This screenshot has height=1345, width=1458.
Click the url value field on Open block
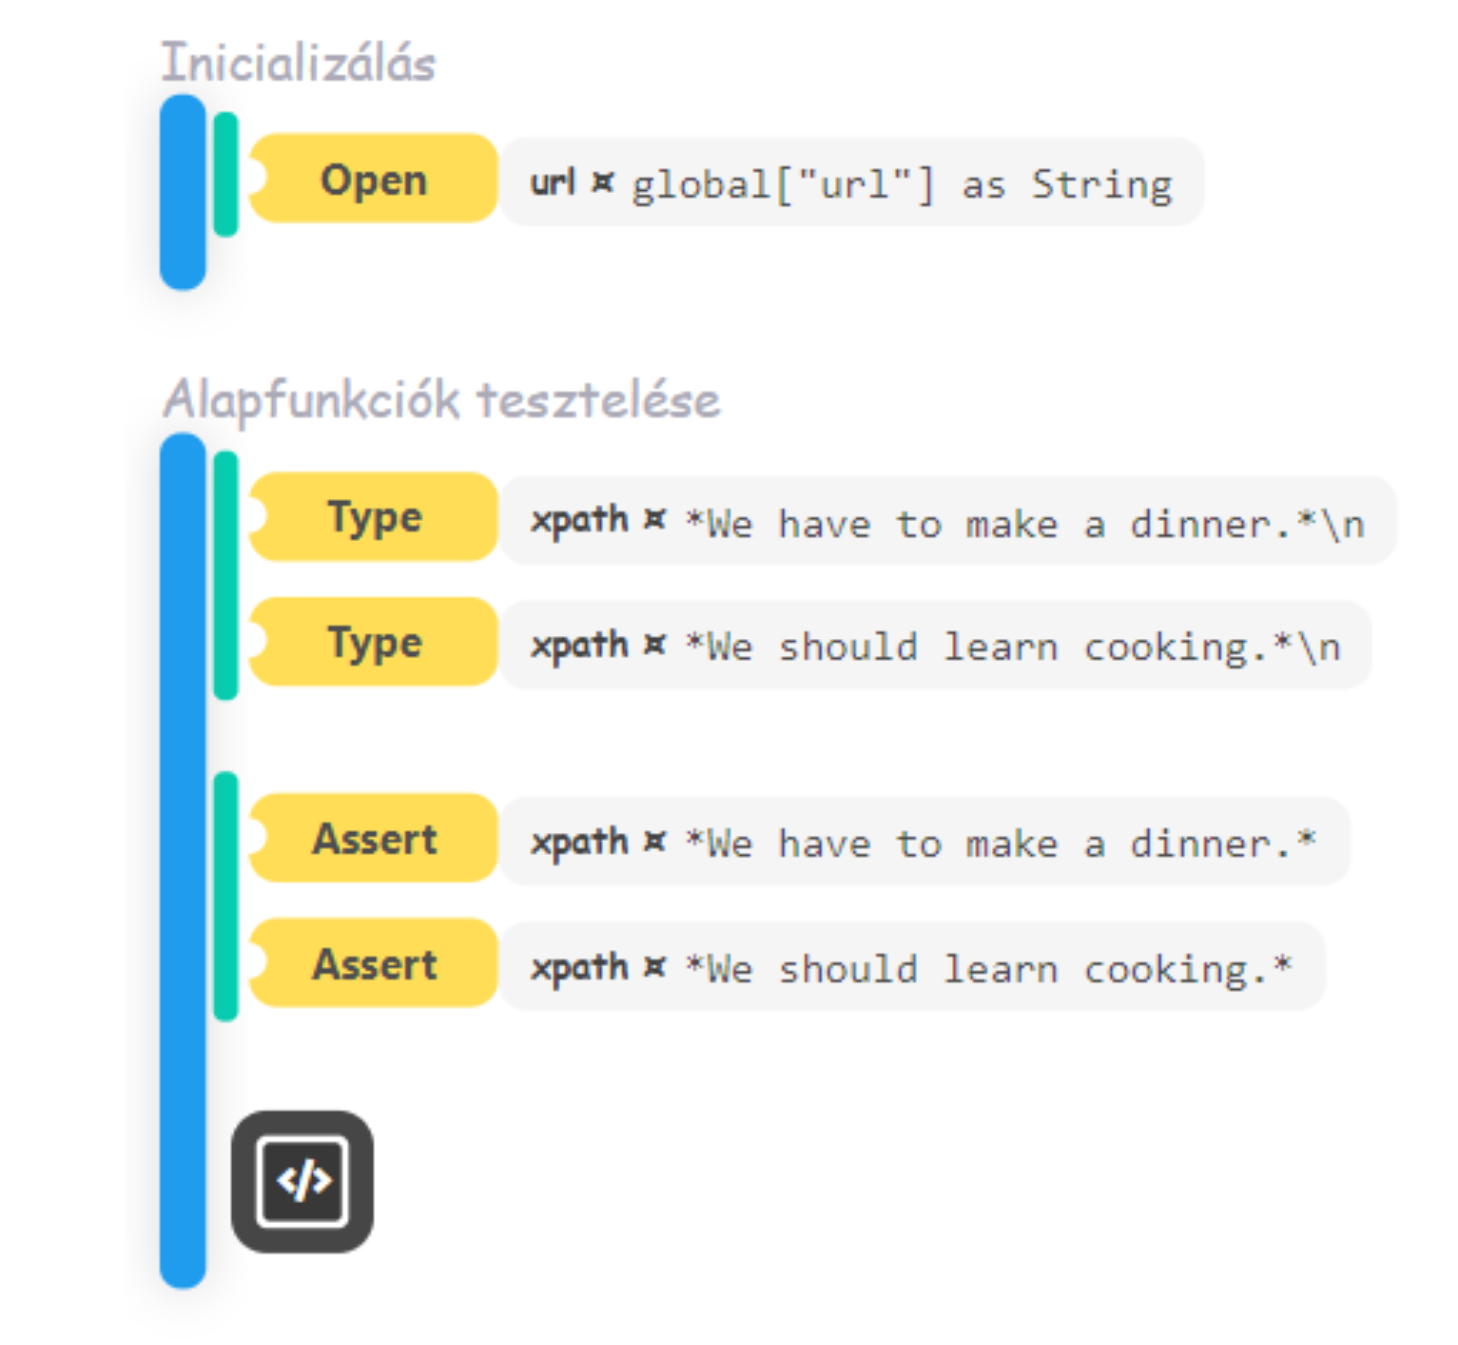pyautogui.click(x=900, y=182)
